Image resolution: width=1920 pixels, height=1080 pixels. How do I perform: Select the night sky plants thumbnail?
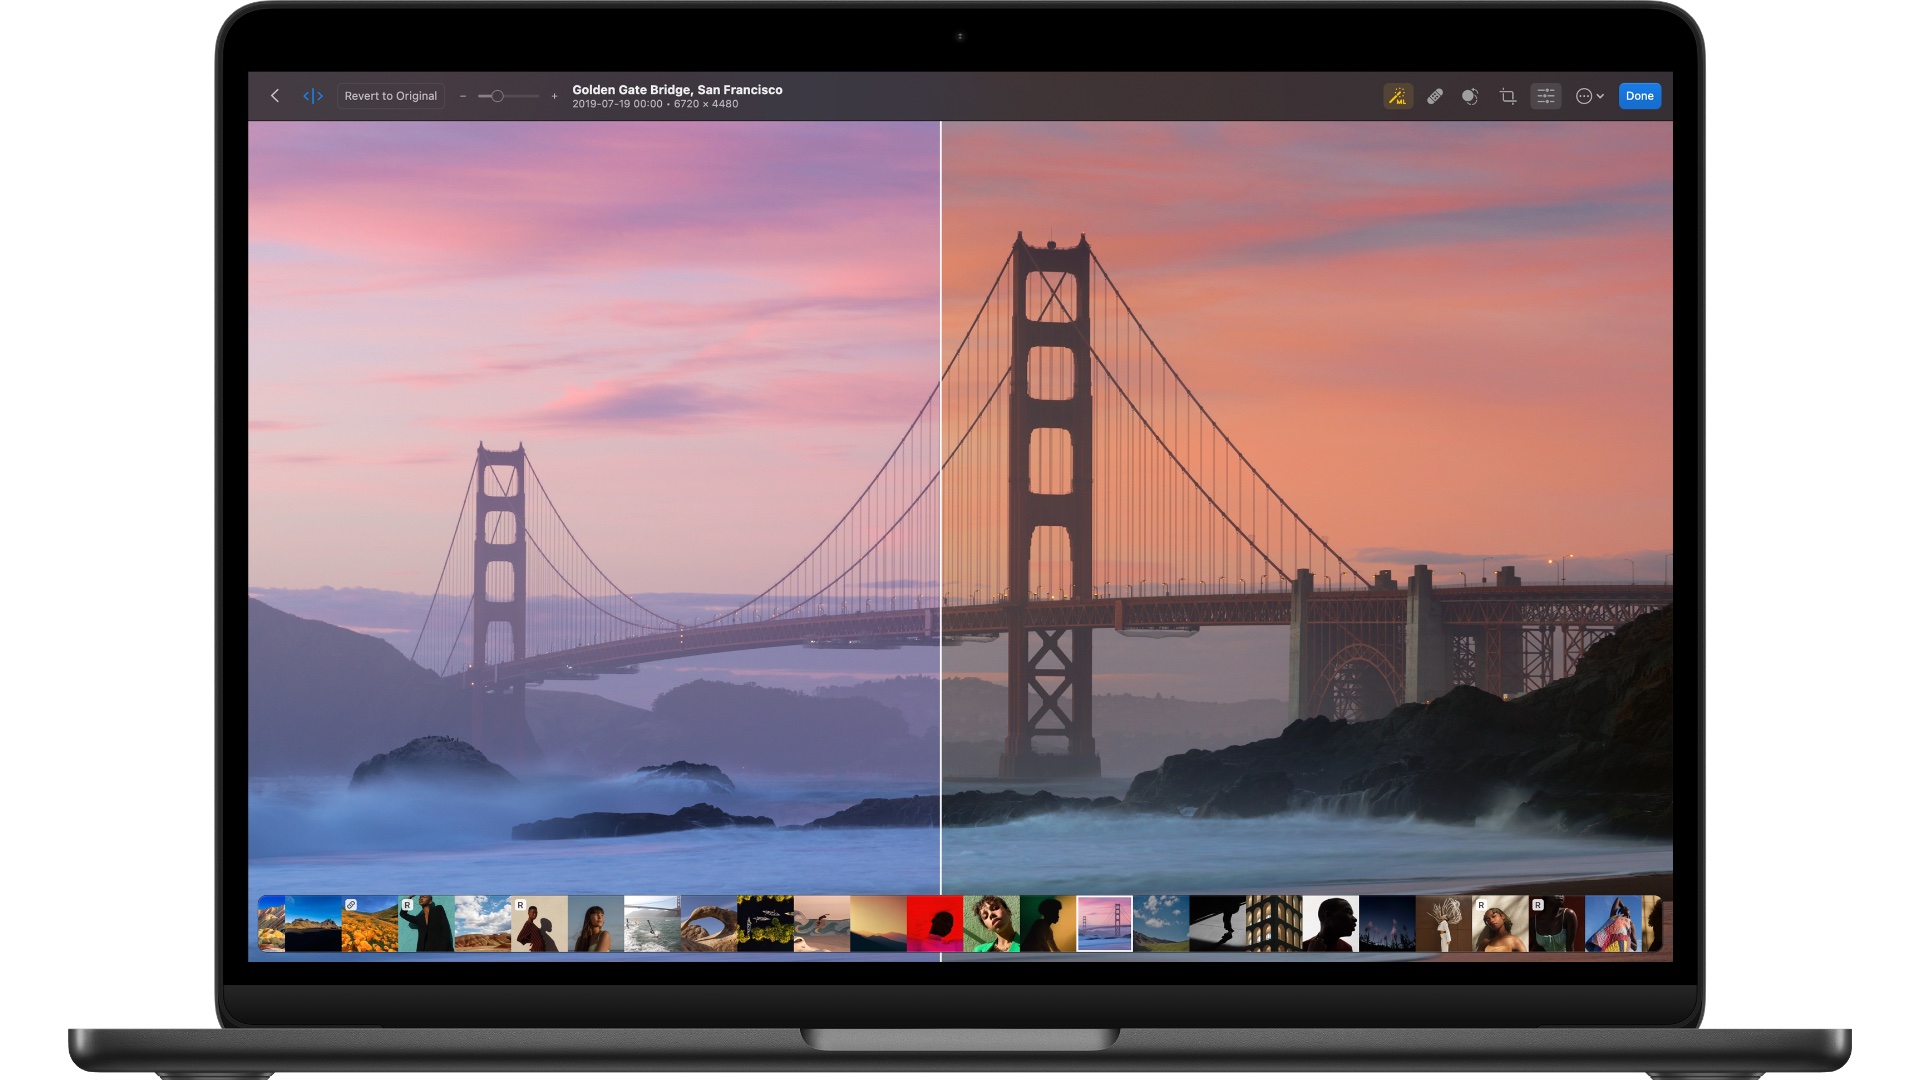(x=1387, y=924)
